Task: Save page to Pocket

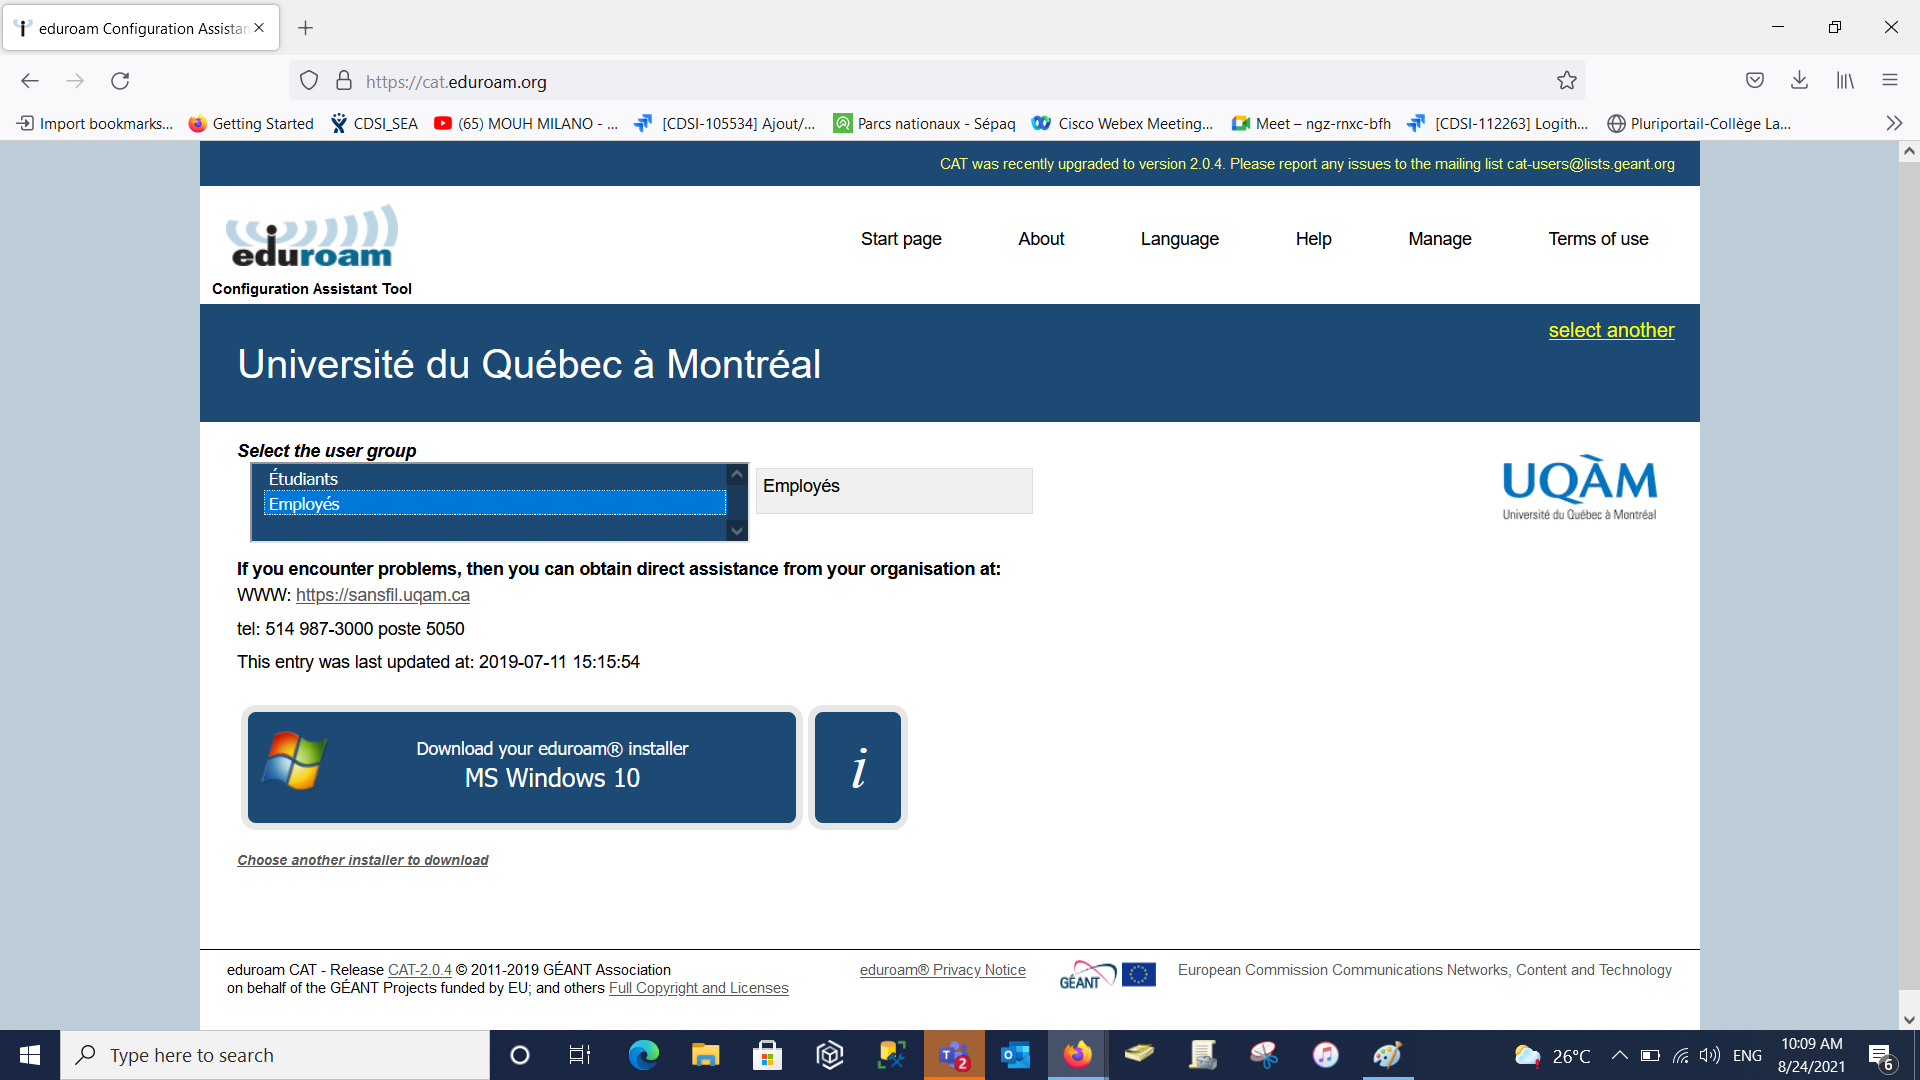Action: (1754, 81)
